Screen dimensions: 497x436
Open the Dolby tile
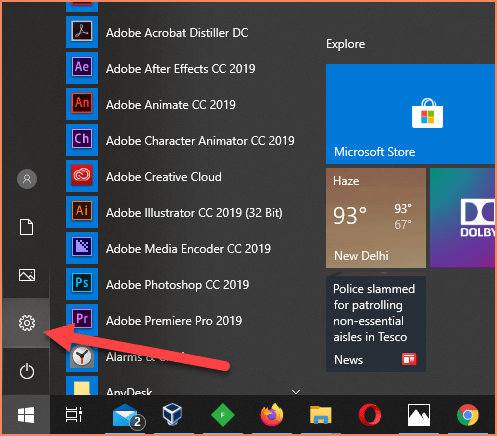(x=463, y=218)
